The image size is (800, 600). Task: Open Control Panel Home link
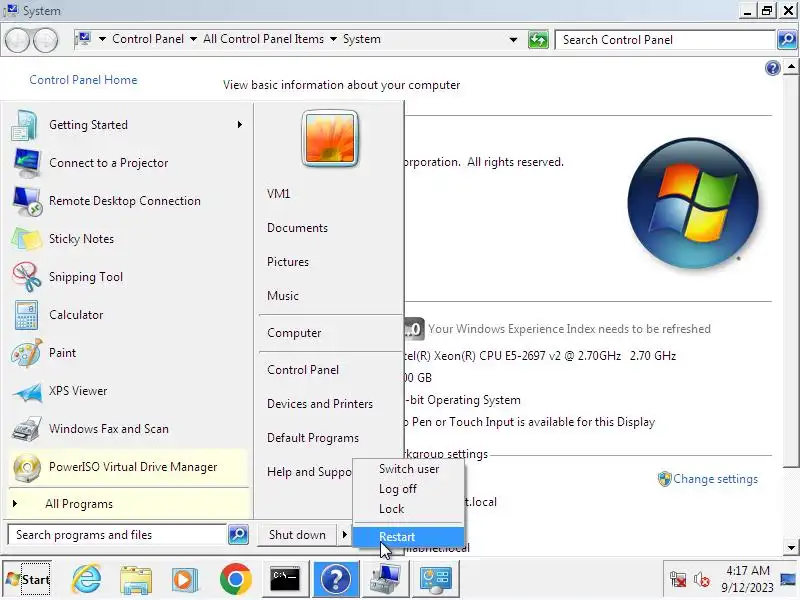(83, 80)
